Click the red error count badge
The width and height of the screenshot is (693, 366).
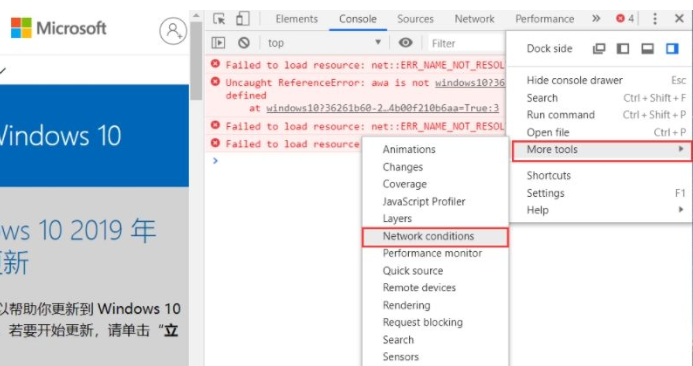pyautogui.click(x=625, y=19)
